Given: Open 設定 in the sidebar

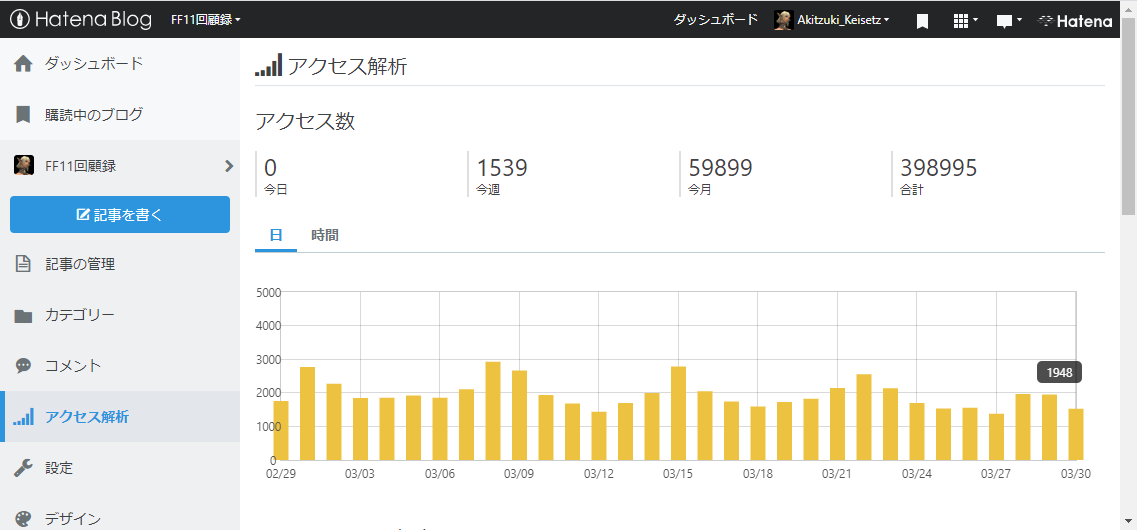Looking at the screenshot, I should pyautogui.click(x=59, y=468).
